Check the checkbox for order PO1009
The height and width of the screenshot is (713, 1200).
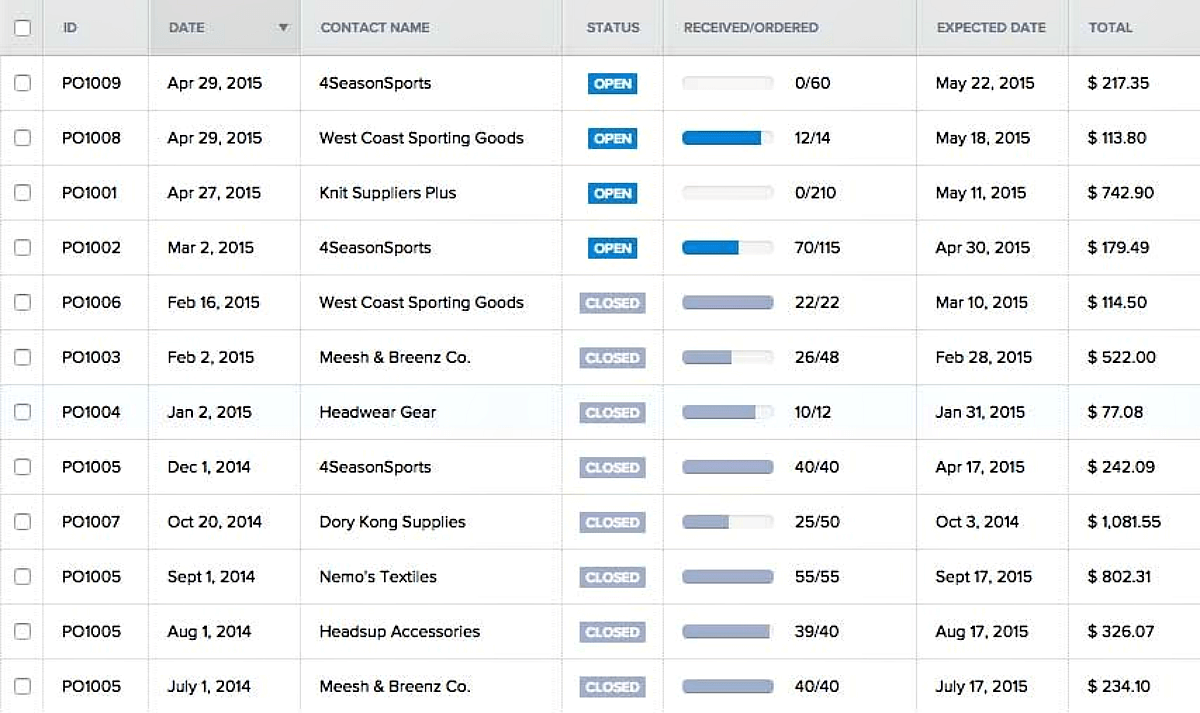pos(22,84)
